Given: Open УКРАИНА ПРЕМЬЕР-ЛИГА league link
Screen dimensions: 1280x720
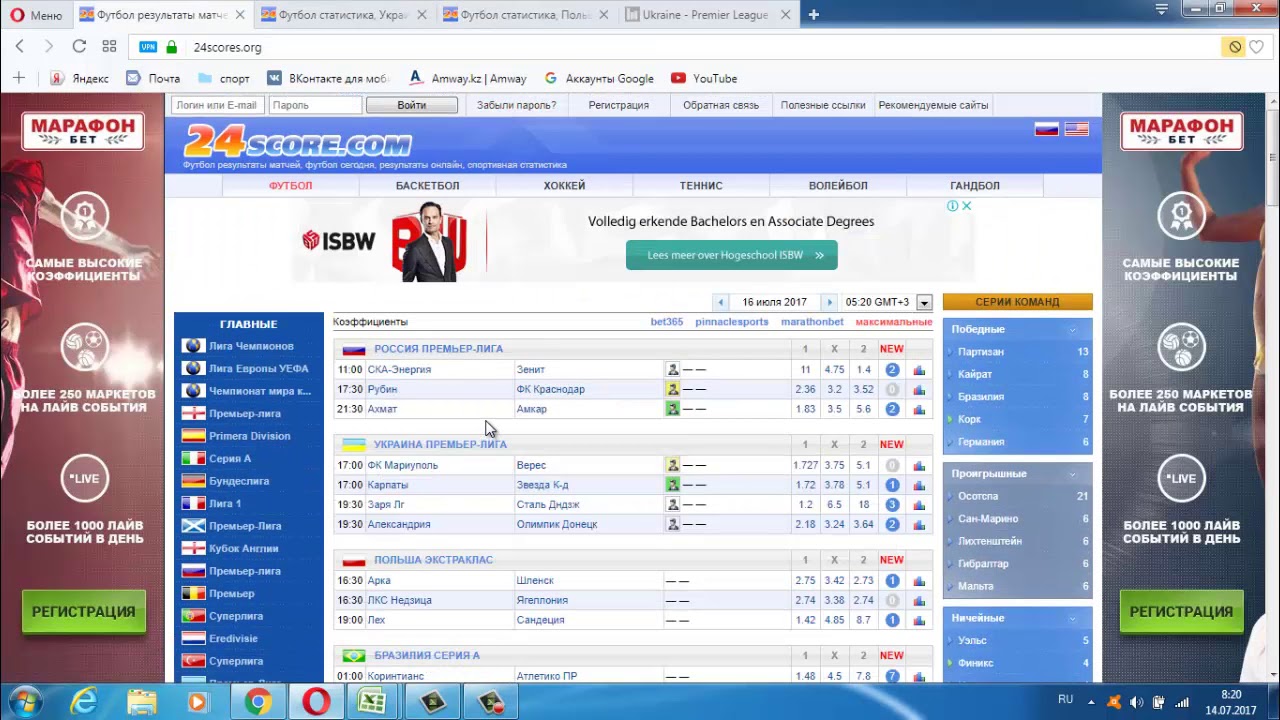Looking at the screenshot, I should (x=440, y=444).
